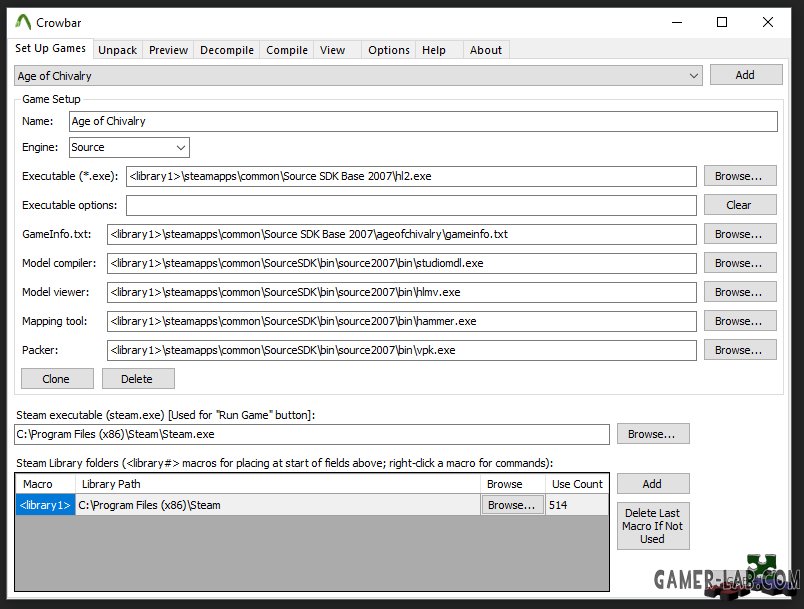Edit the Model viewer path field

[401, 292]
